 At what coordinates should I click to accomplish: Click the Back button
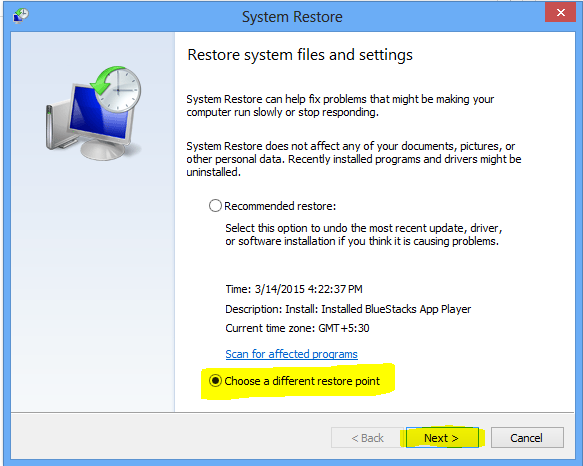point(367,438)
